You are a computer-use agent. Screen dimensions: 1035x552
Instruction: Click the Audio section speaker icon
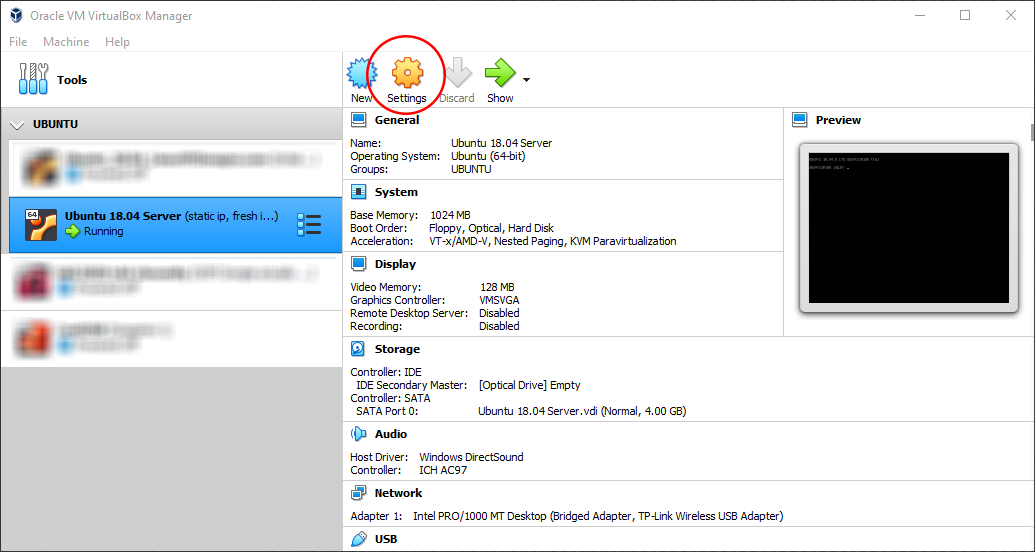point(358,434)
